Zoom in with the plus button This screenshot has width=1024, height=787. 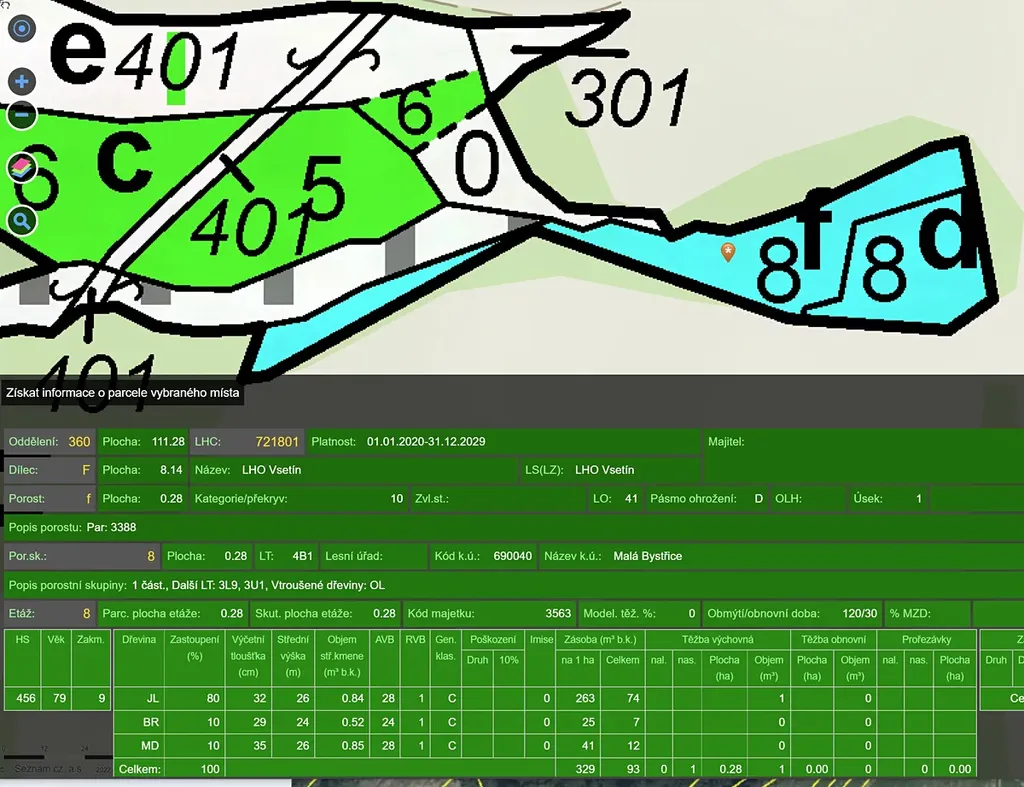coord(21,81)
